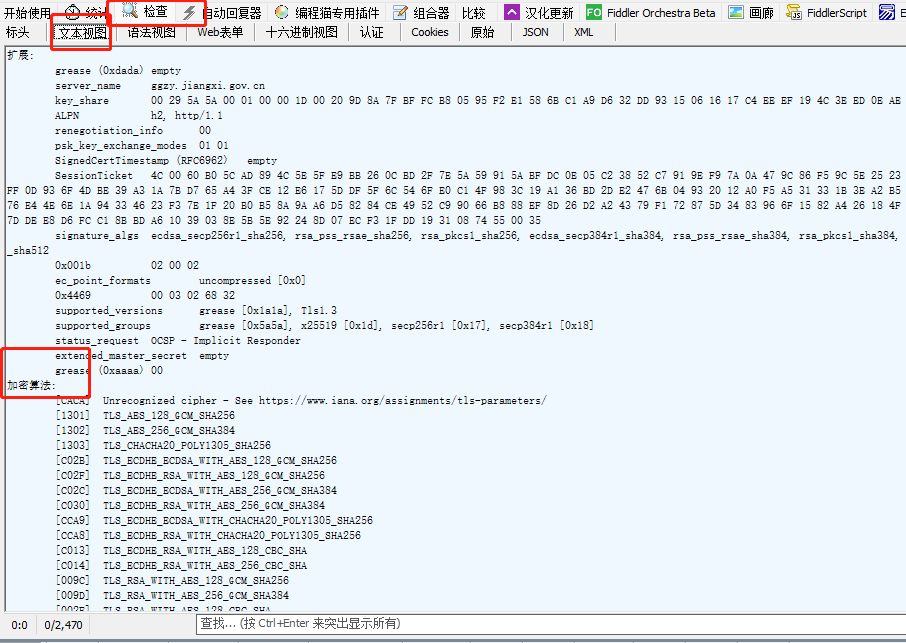Viewport: 906px width, 643px height.
Task: Click the [CCA8] cipher row
Action: pos(208,536)
